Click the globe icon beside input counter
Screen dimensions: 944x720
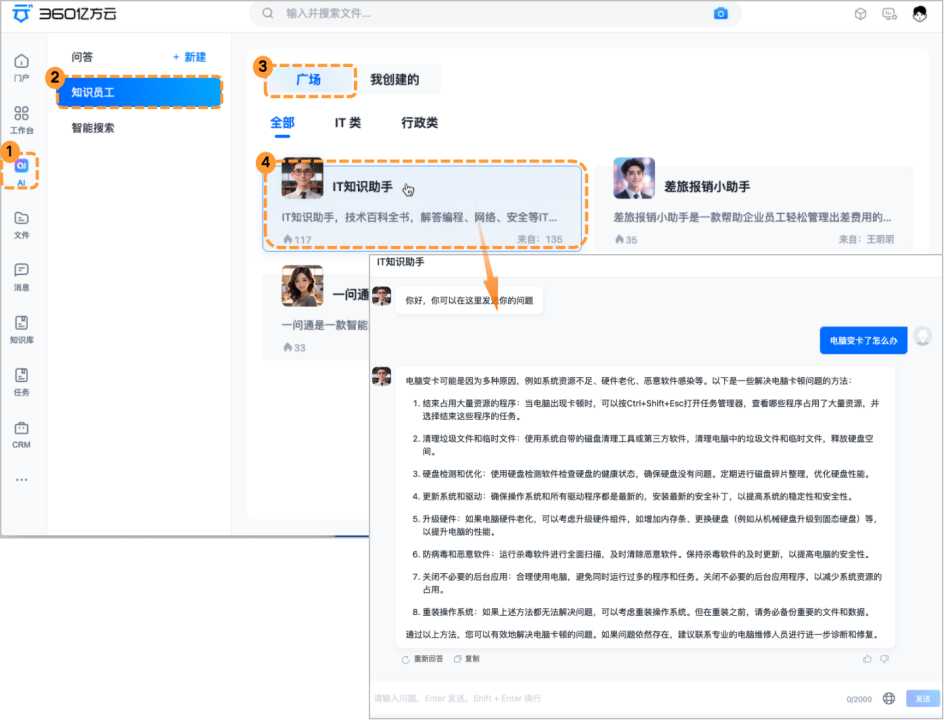(889, 698)
